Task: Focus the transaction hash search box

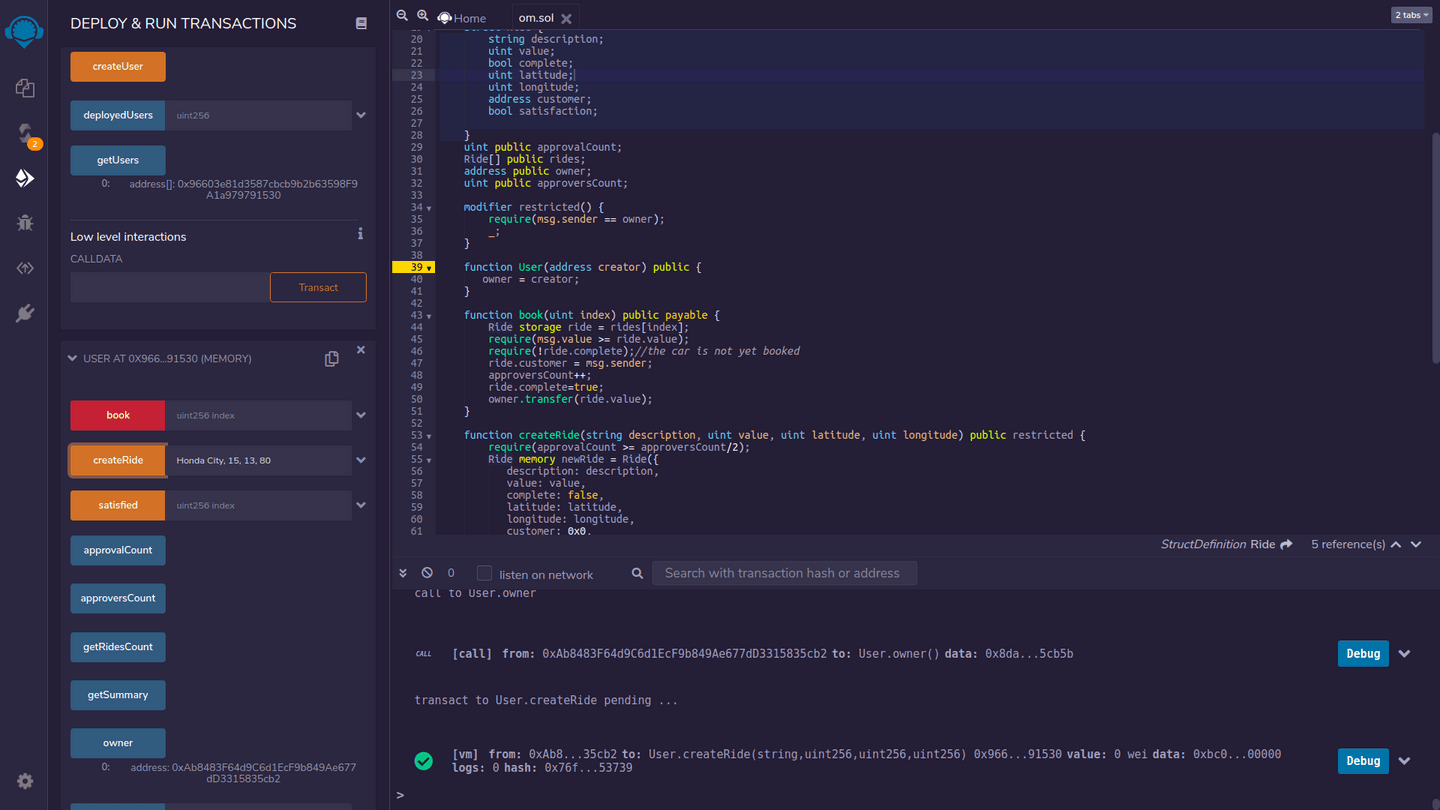Action: pyautogui.click(x=784, y=573)
